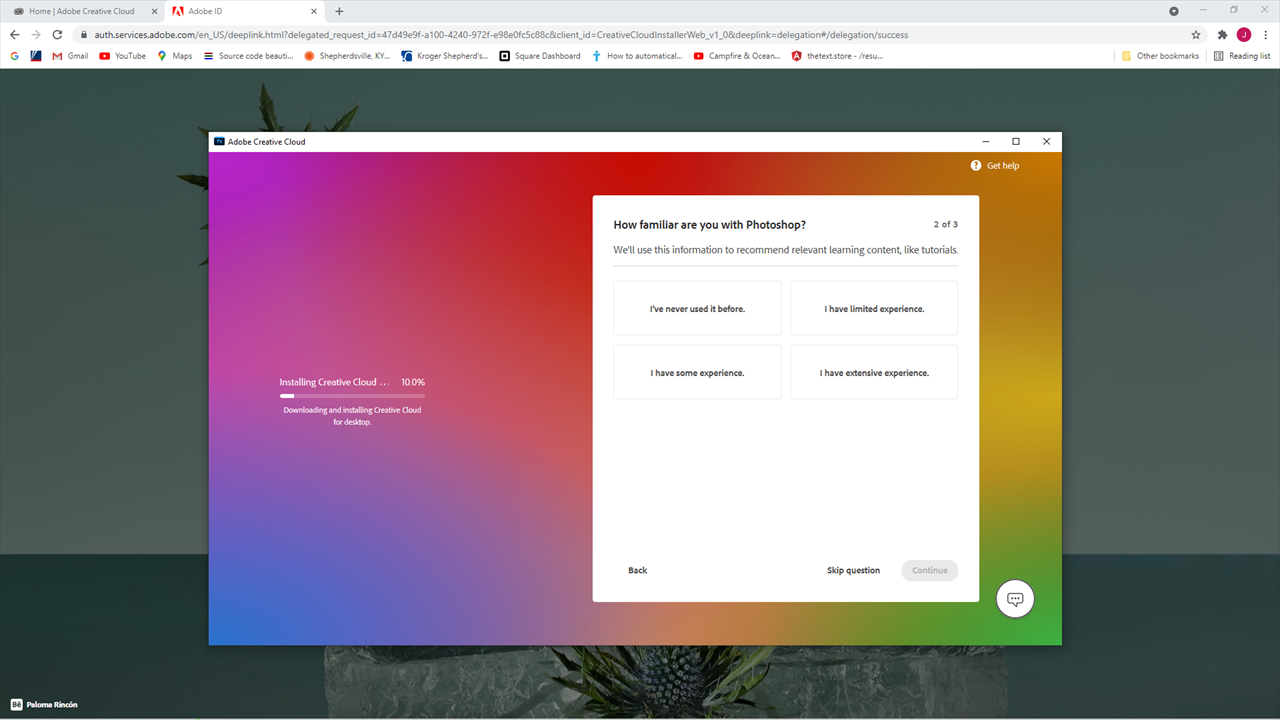This screenshot has height=720, width=1280.
Task: Go Back to the previous question
Action: click(638, 571)
